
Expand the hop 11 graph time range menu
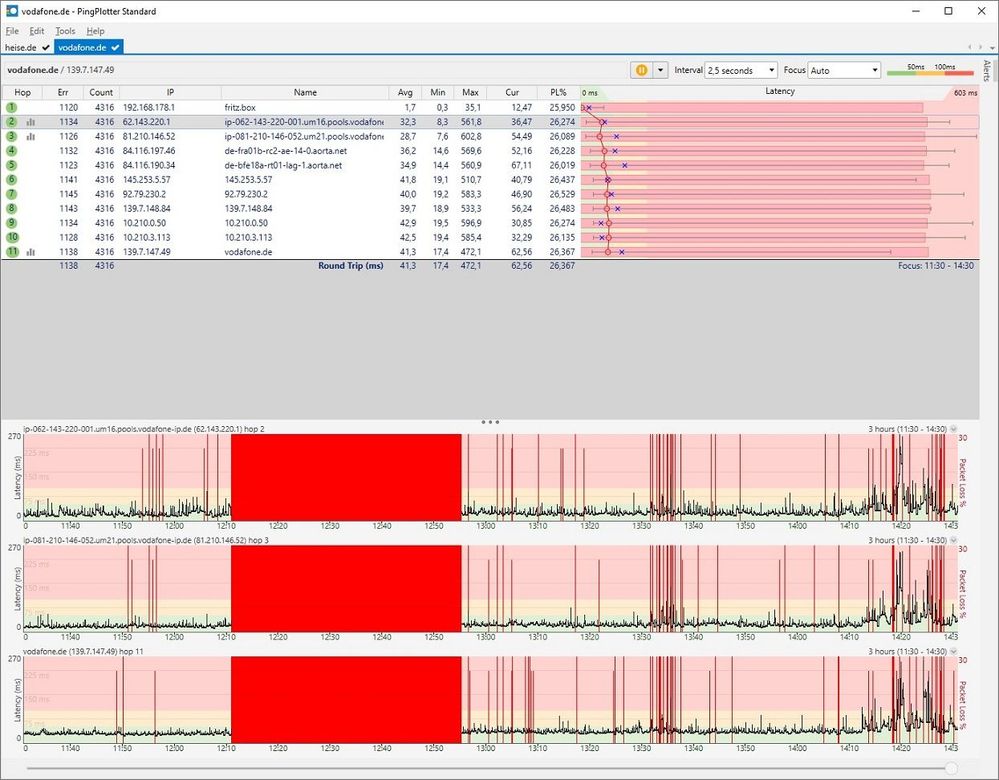[x=954, y=651]
